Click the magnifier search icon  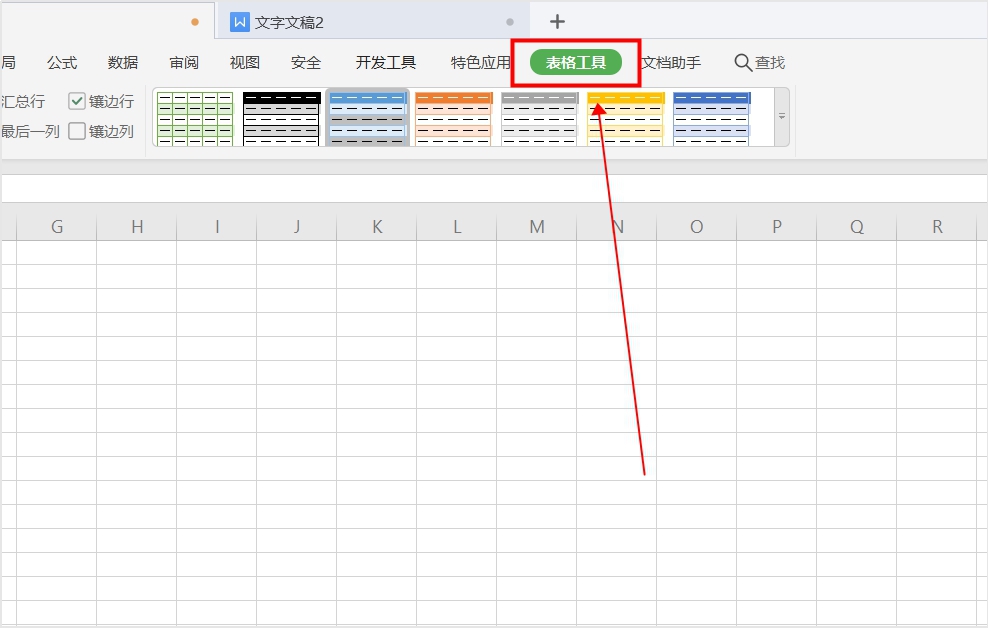tap(743, 62)
